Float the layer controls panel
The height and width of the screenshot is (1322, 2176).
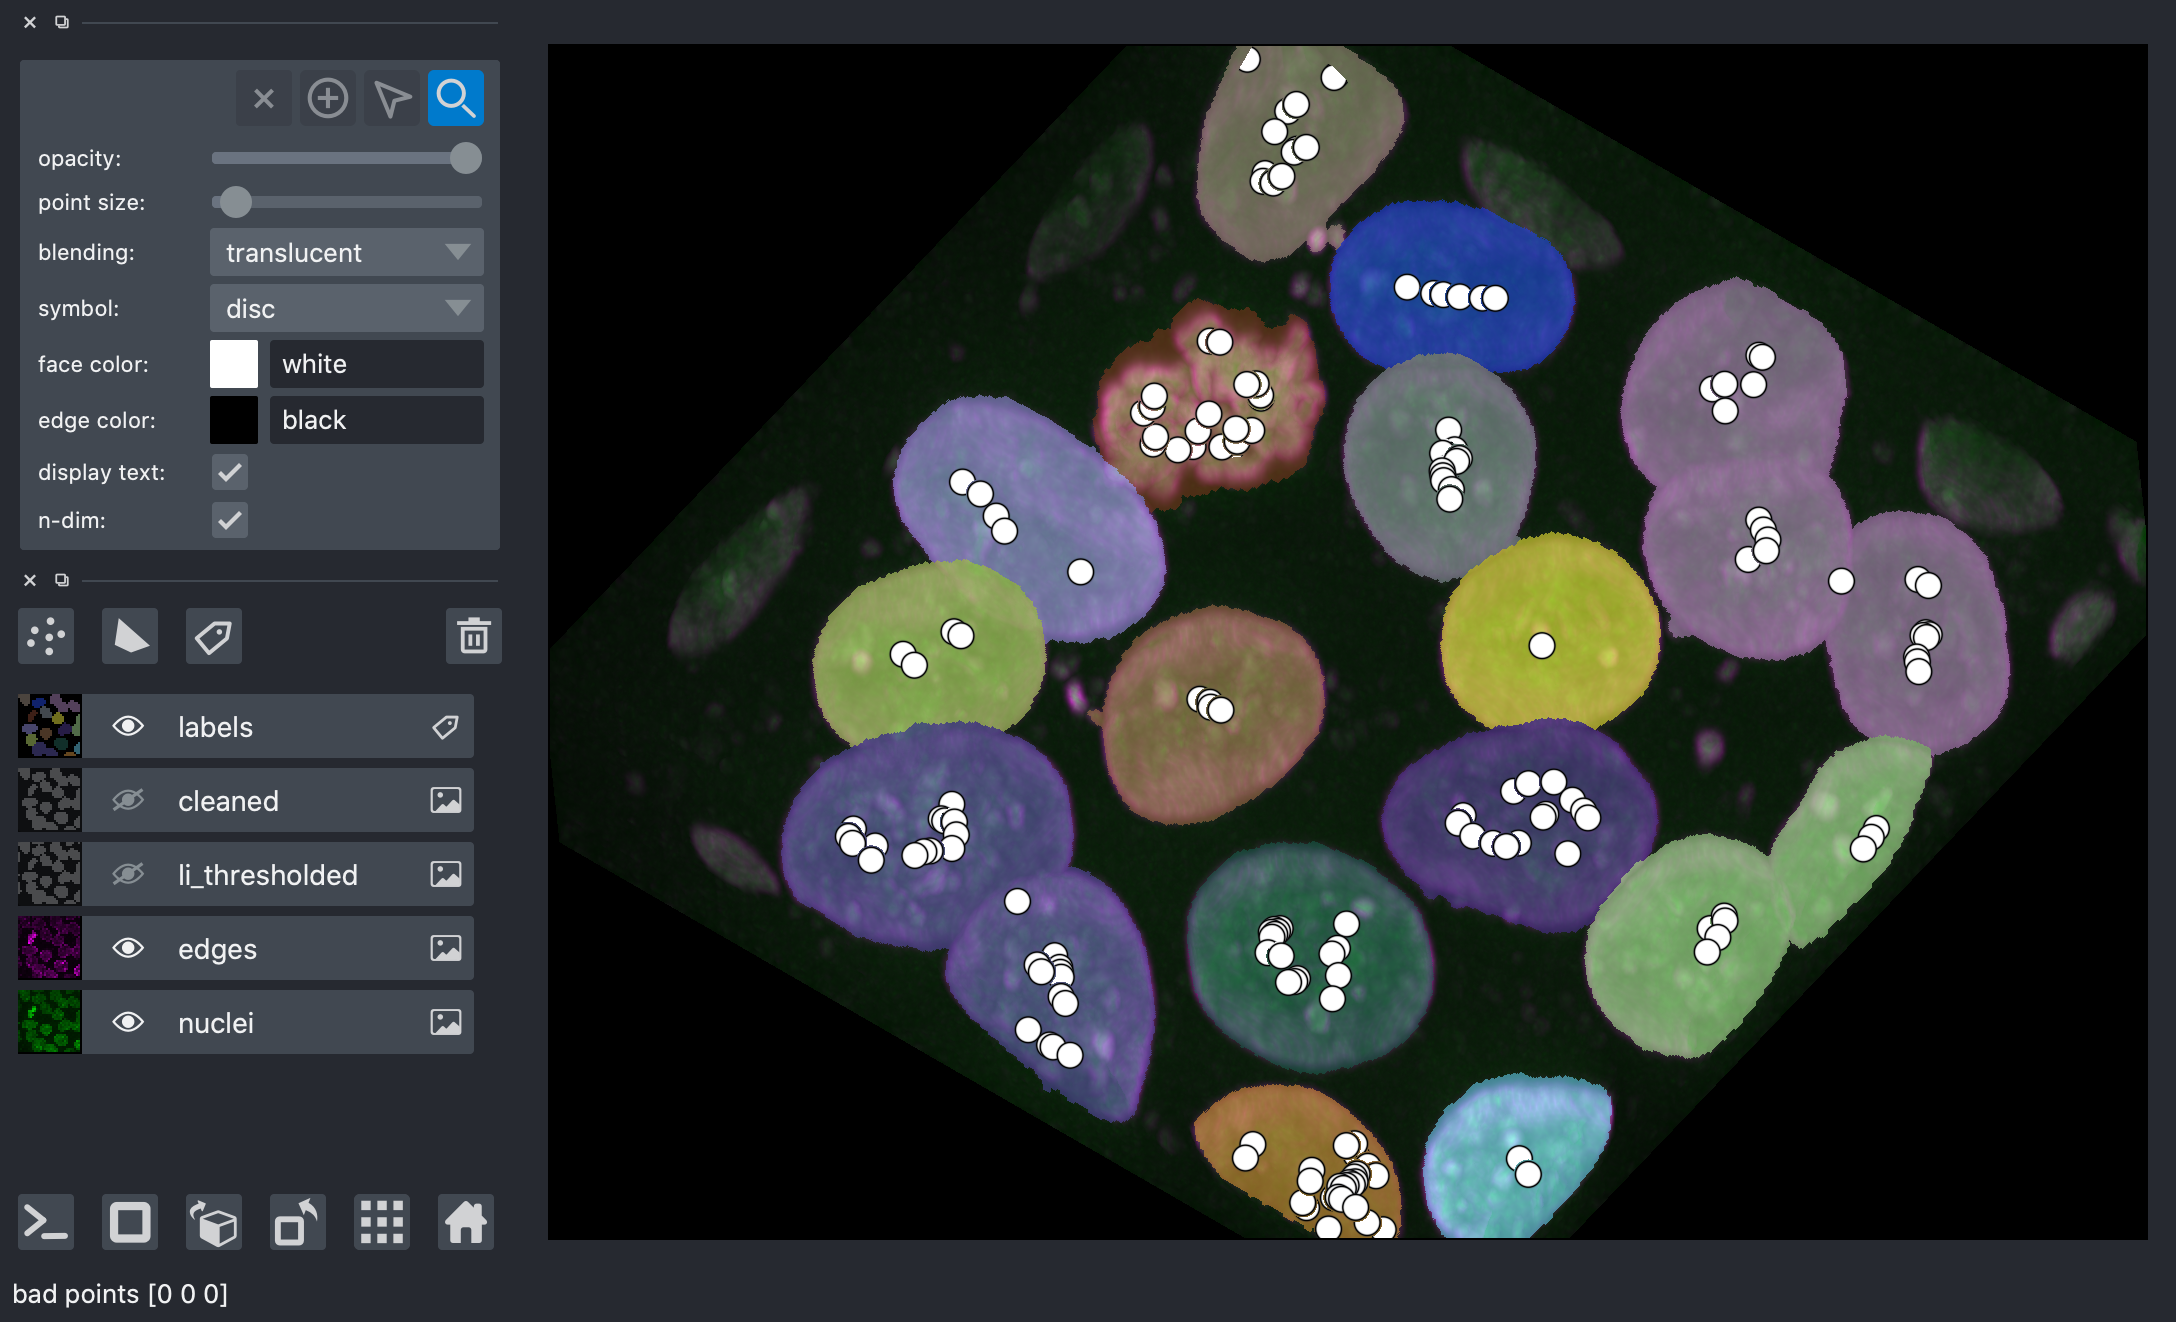point(62,22)
